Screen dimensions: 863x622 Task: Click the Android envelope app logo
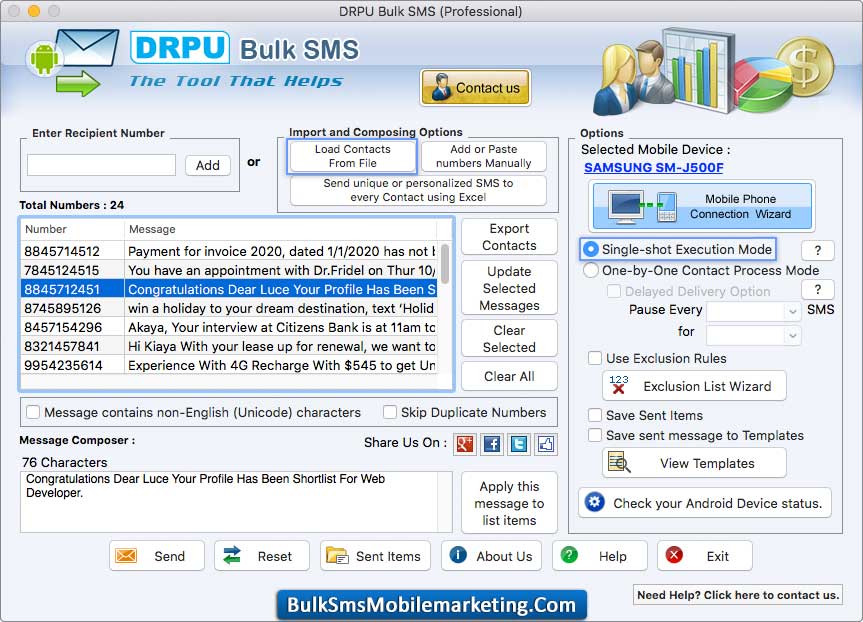pos(73,62)
